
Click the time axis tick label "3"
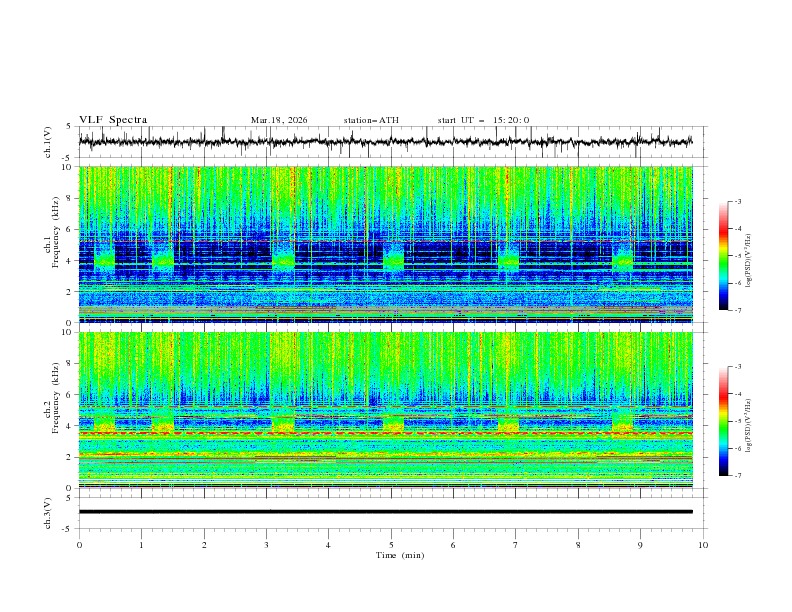point(266,545)
